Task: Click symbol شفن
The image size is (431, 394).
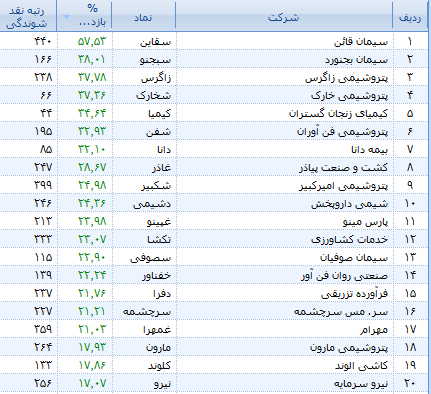Action: tap(159, 132)
